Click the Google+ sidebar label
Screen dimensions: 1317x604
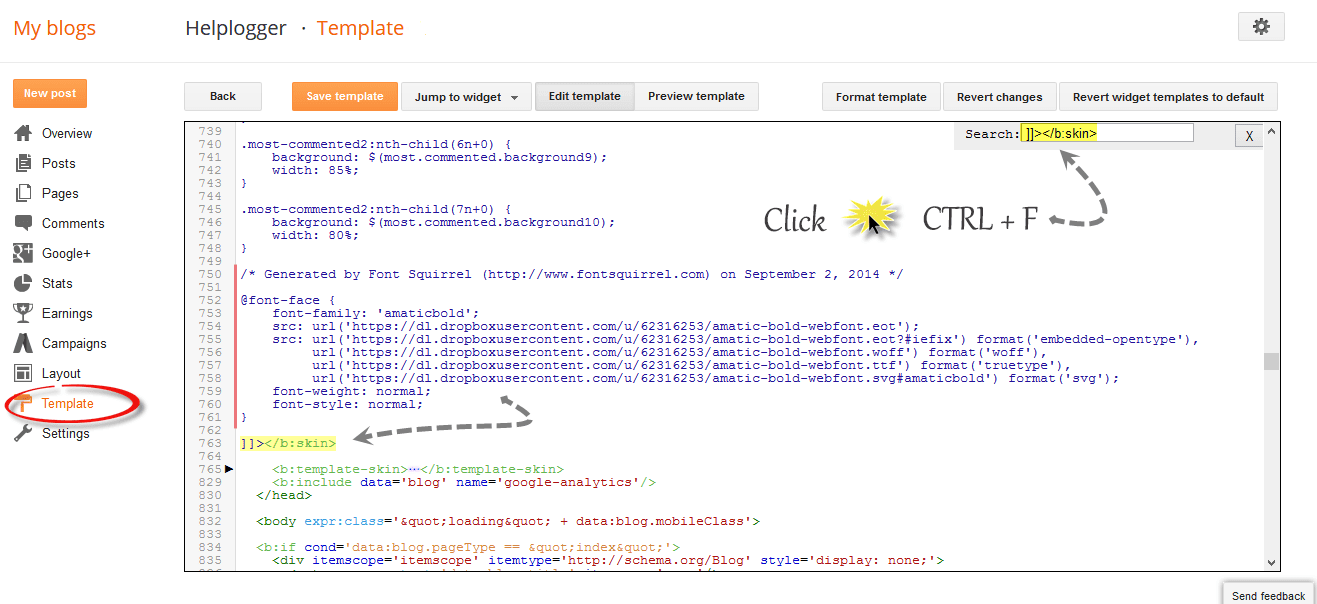pyautogui.click(x=66, y=253)
